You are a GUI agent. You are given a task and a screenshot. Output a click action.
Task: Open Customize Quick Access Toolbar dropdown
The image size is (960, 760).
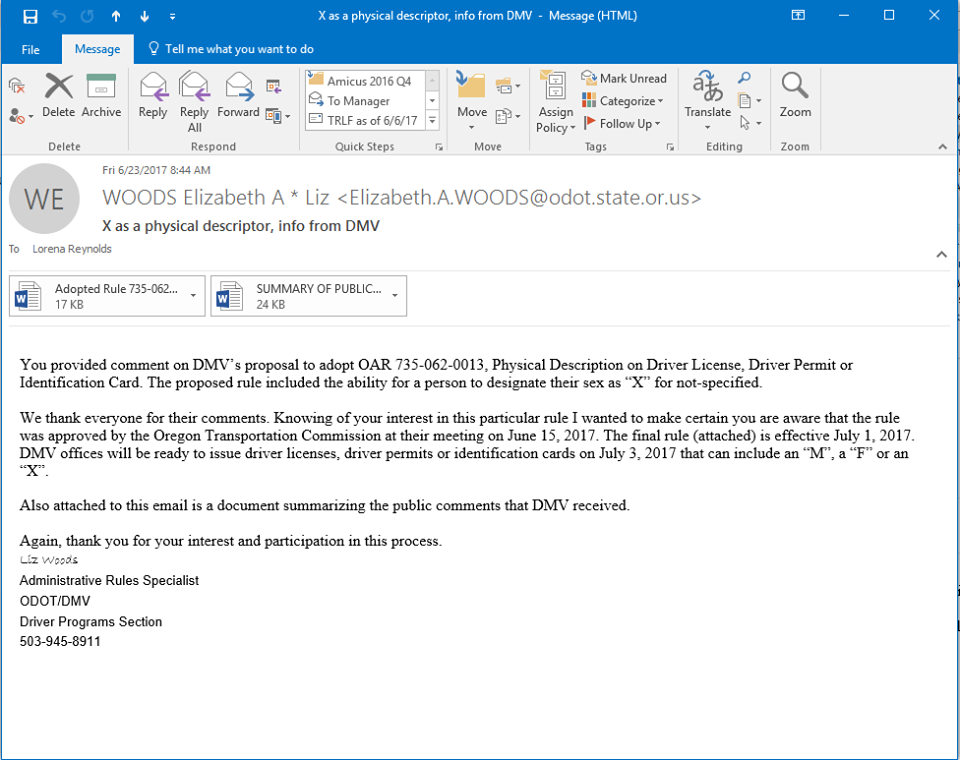point(173,17)
